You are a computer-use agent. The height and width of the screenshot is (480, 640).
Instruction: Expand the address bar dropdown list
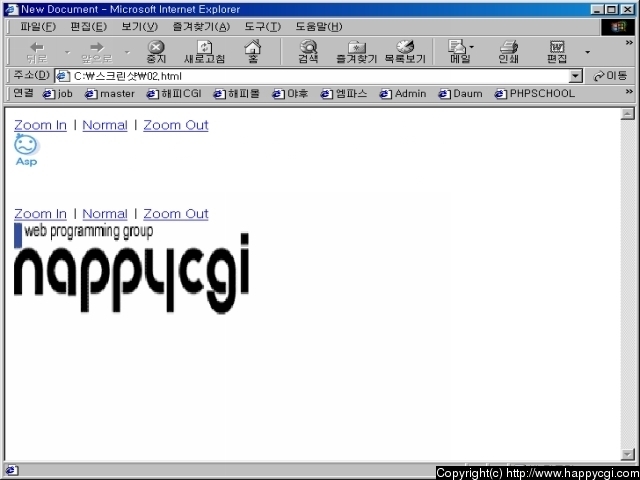pyautogui.click(x=575, y=76)
